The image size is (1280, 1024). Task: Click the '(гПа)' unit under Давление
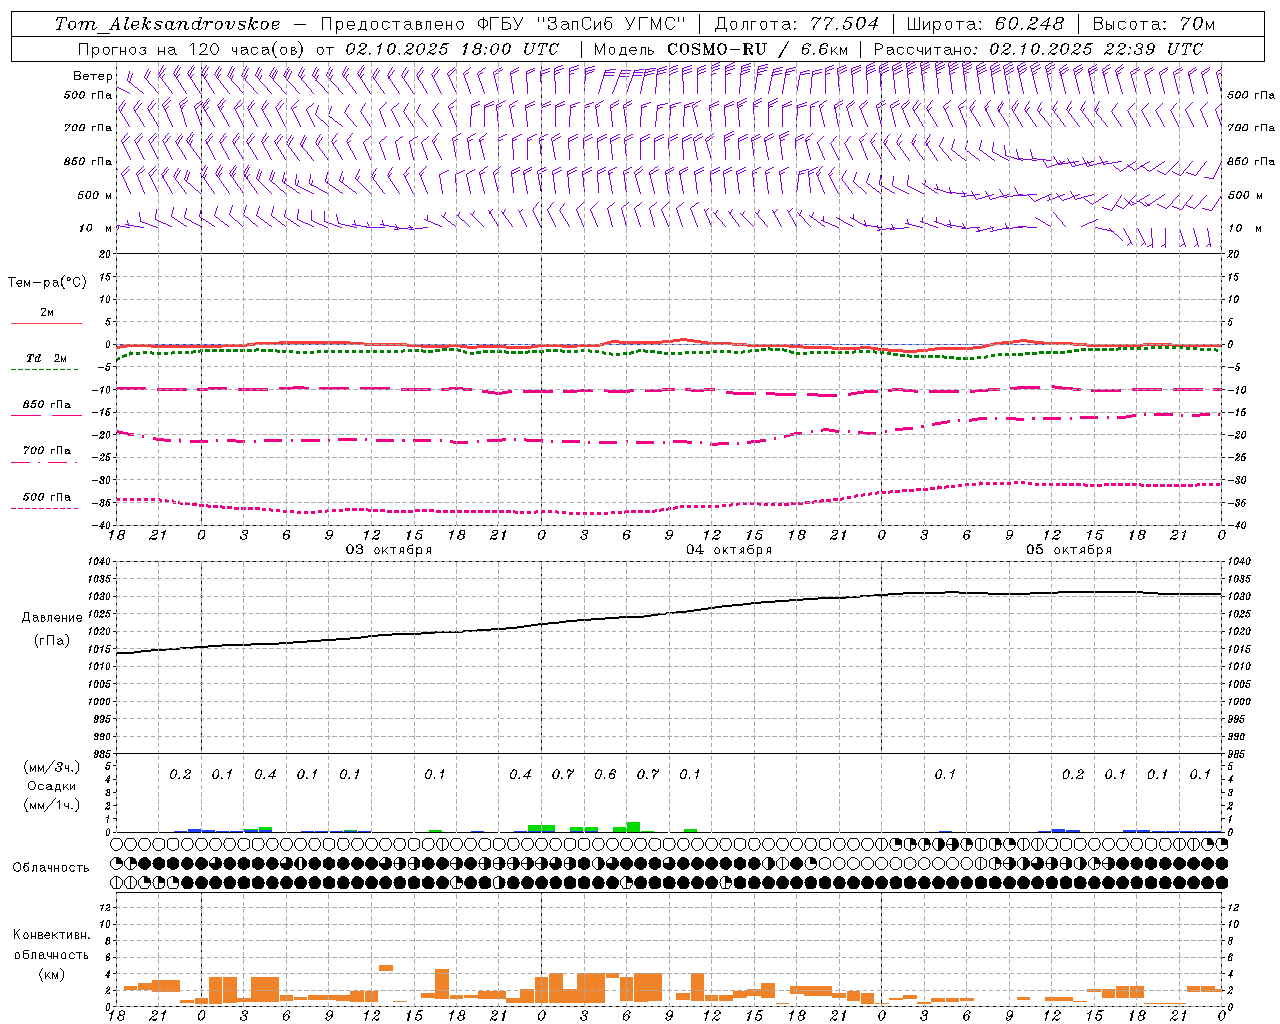click(x=52, y=640)
